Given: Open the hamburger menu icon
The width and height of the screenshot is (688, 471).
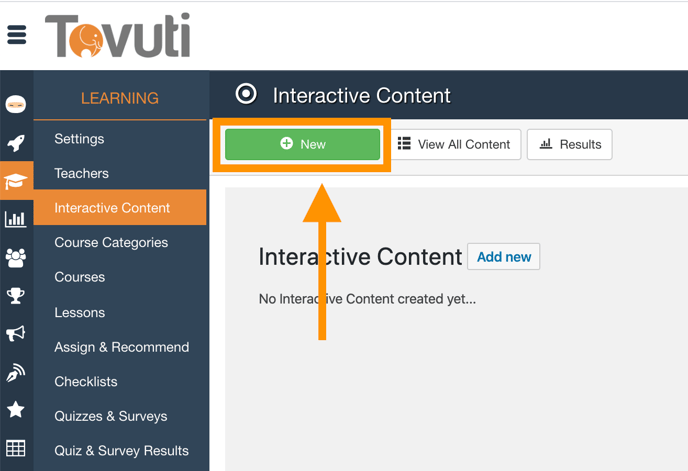Looking at the screenshot, I should click(17, 35).
